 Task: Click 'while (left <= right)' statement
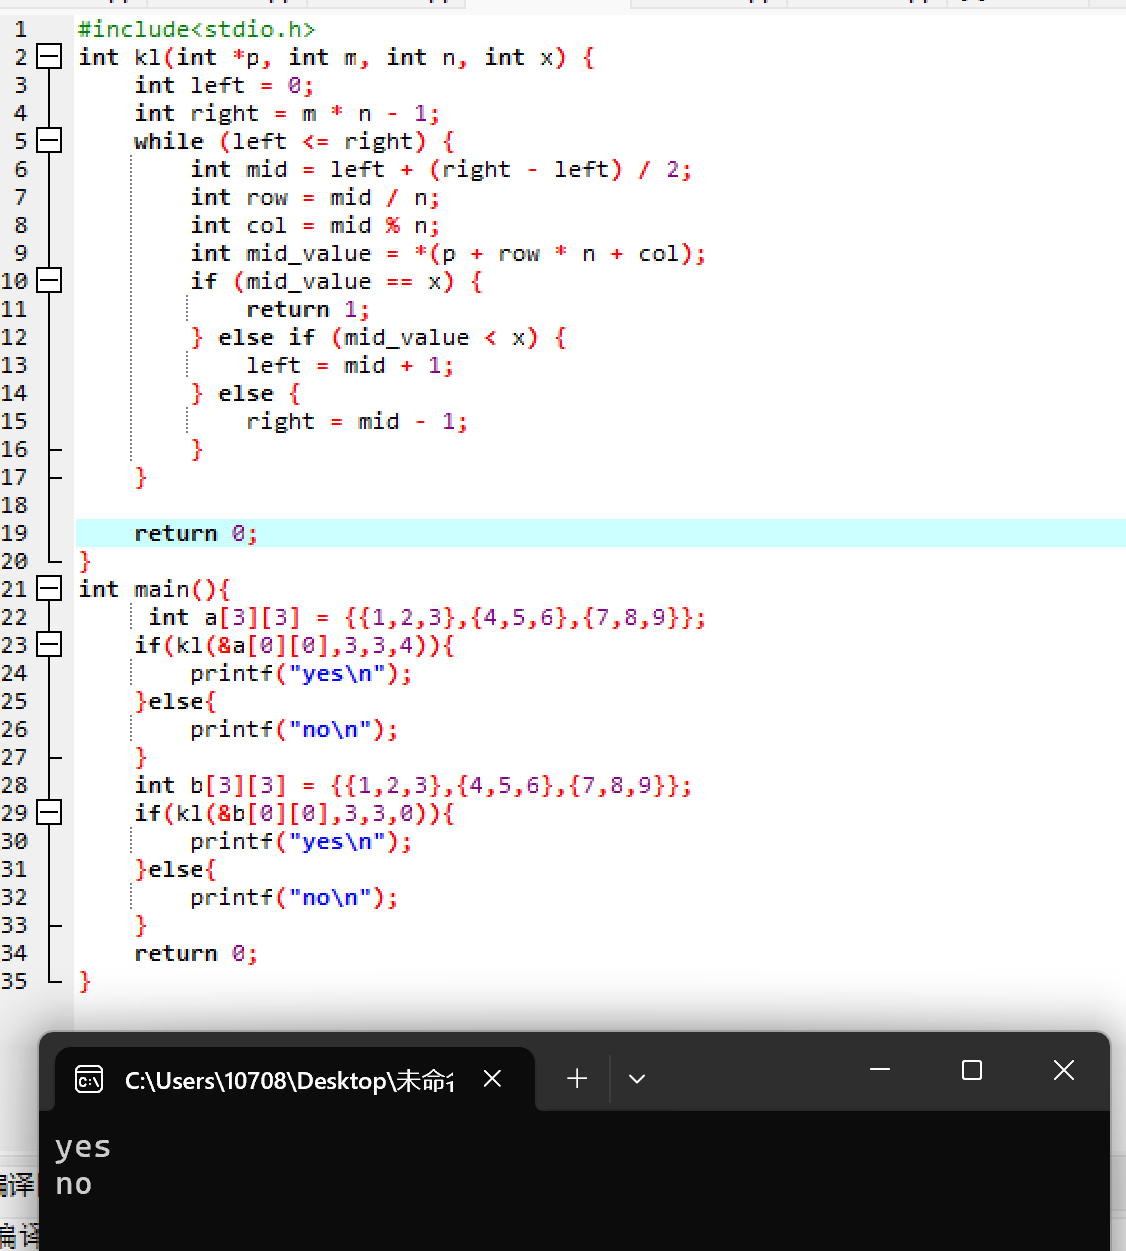pos(294,141)
